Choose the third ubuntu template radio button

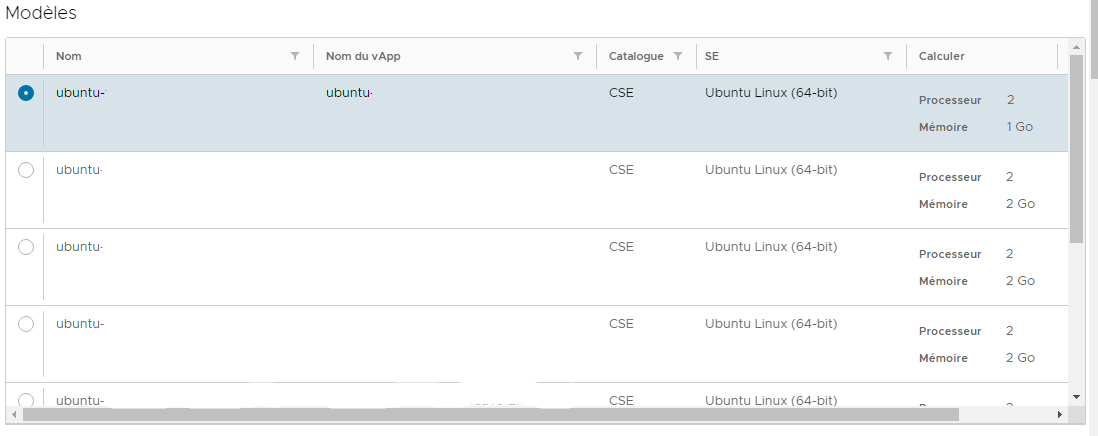[x=26, y=247]
